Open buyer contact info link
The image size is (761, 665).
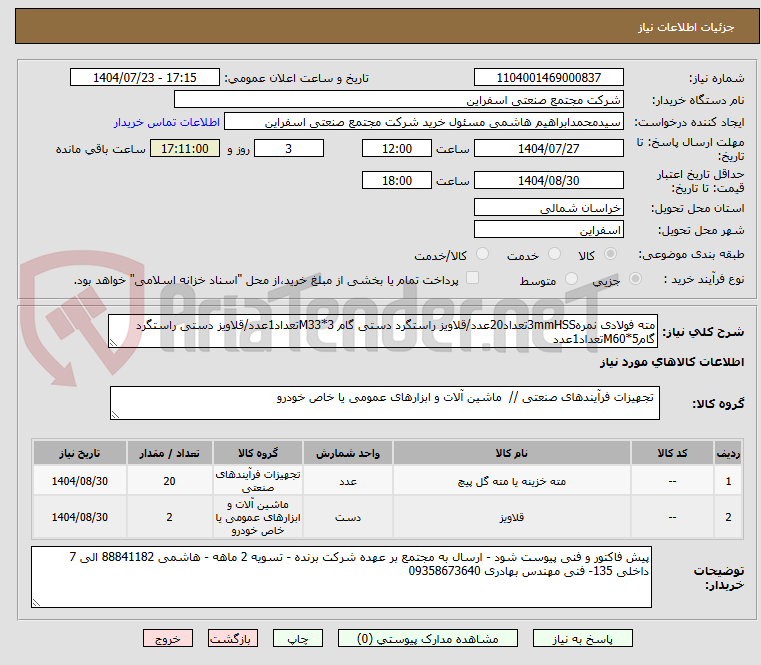click(x=167, y=122)
